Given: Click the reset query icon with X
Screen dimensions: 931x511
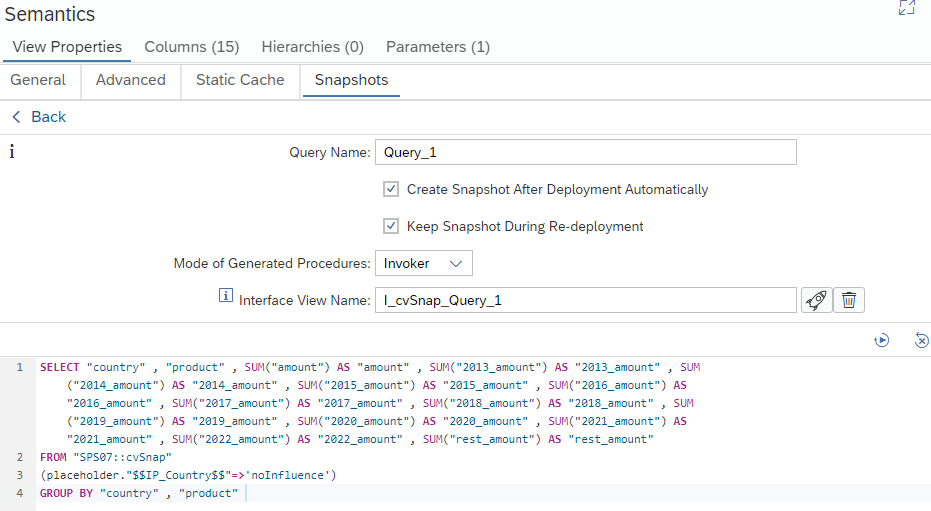Looking at the screenshot, I should pyautogui.click(x=921, y=341).
